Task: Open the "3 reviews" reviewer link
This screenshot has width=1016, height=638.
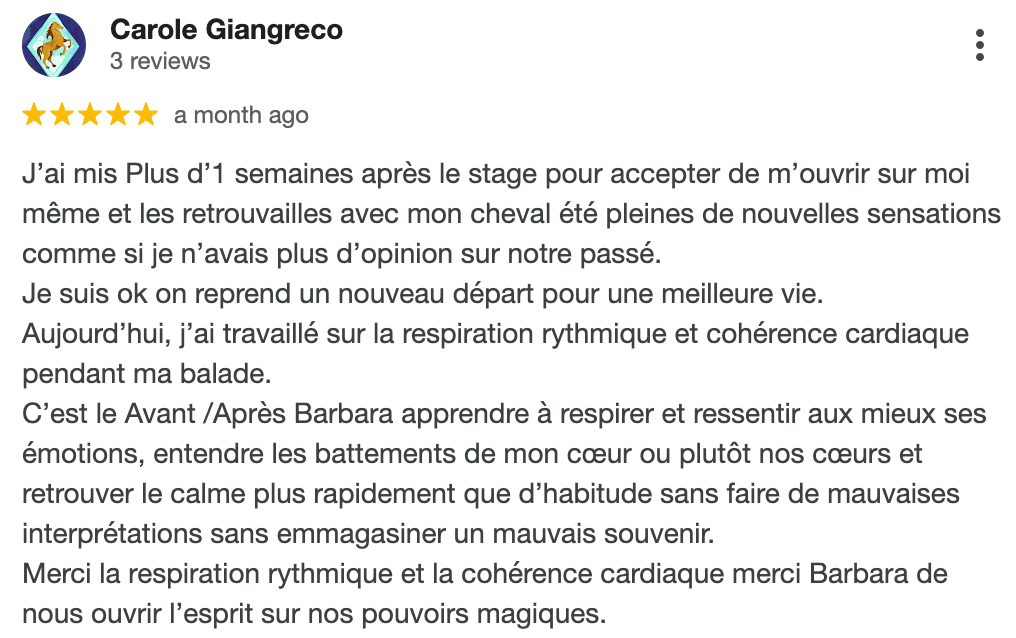Action: [x=160, y=61]
